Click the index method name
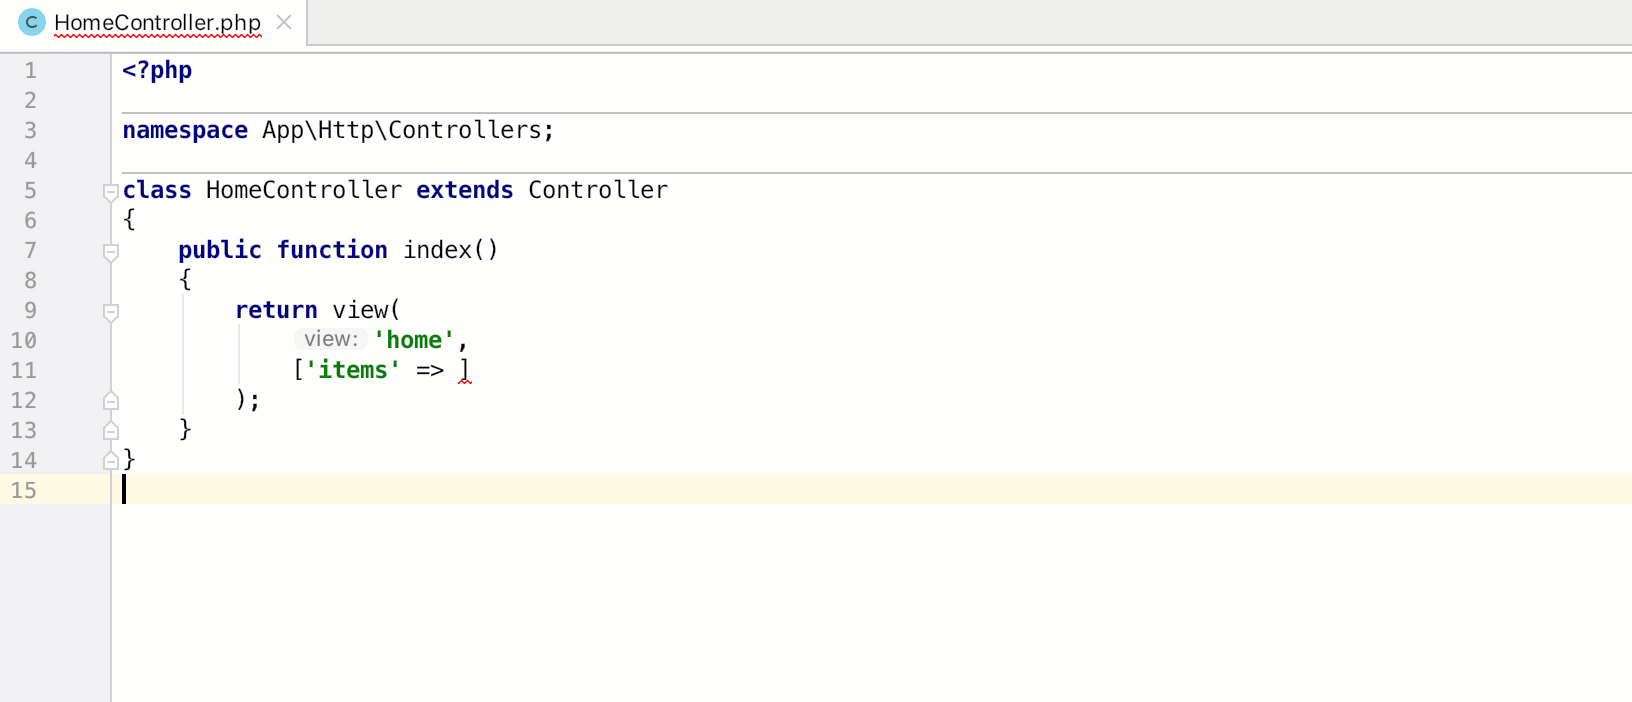The image size is (1632, 702). coord(437,250)
